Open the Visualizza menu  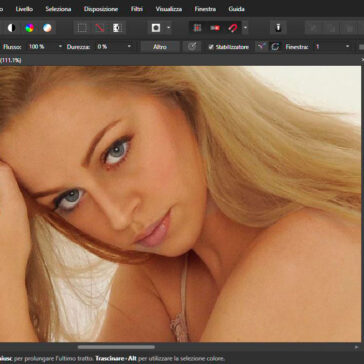tap(169, 9)
